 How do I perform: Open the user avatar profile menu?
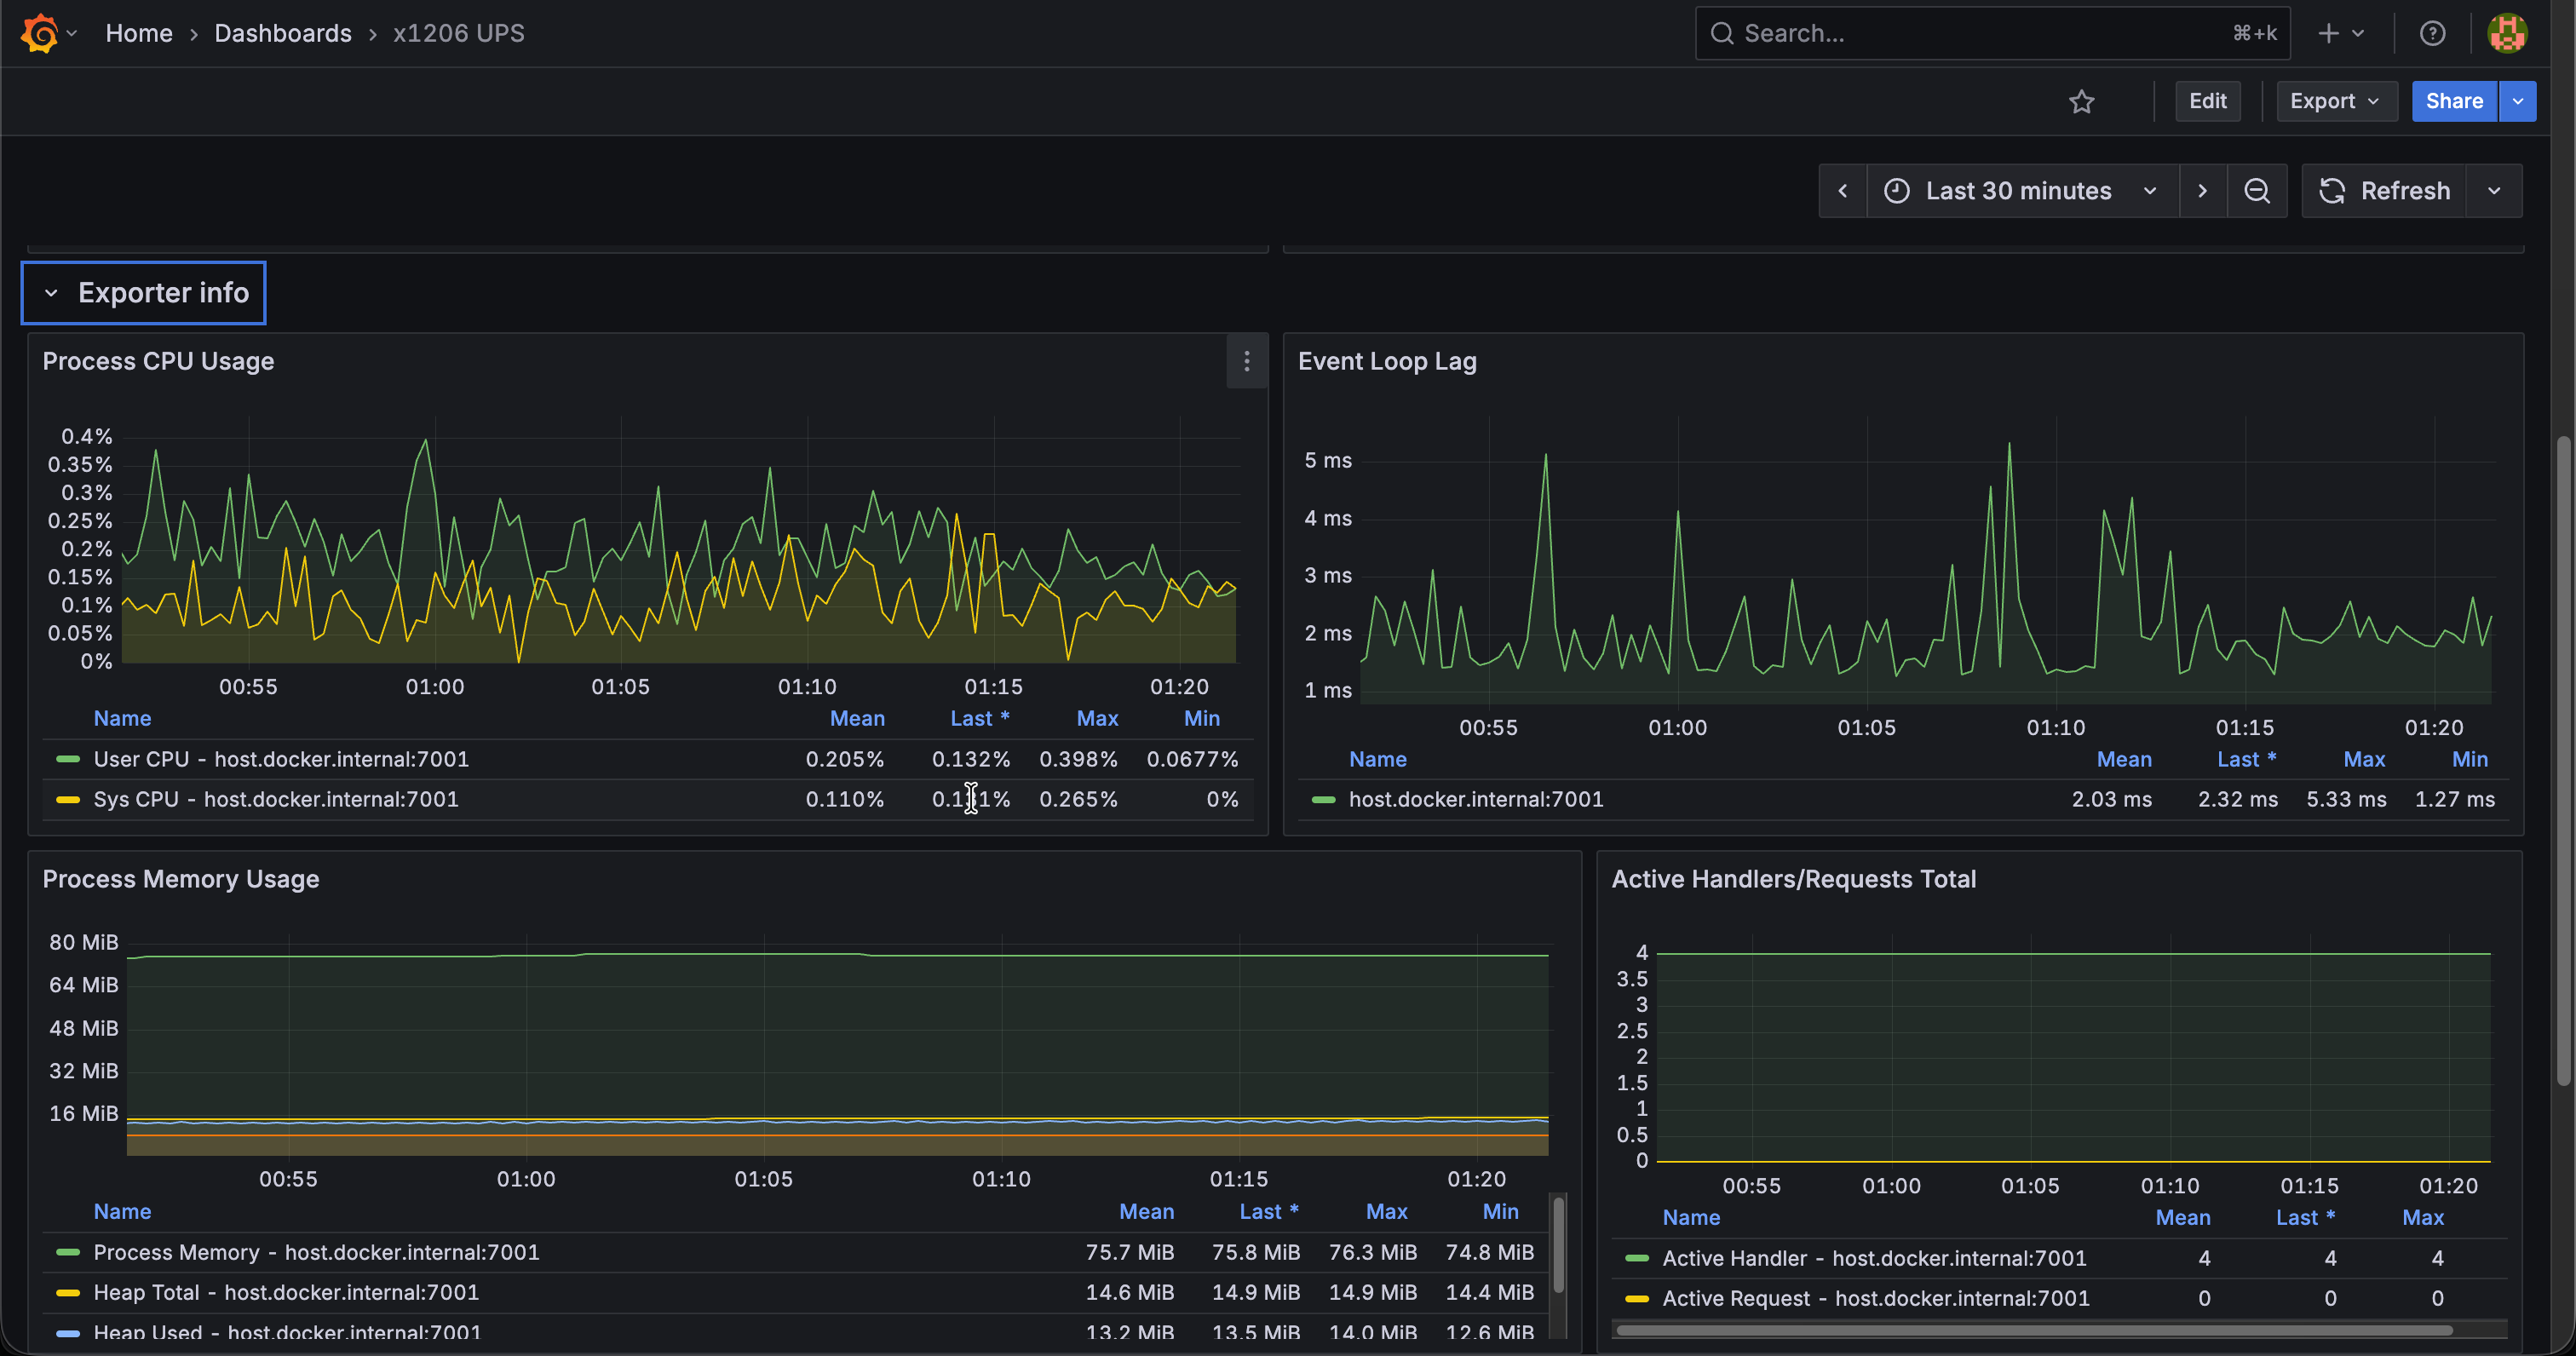(2507, 33)
